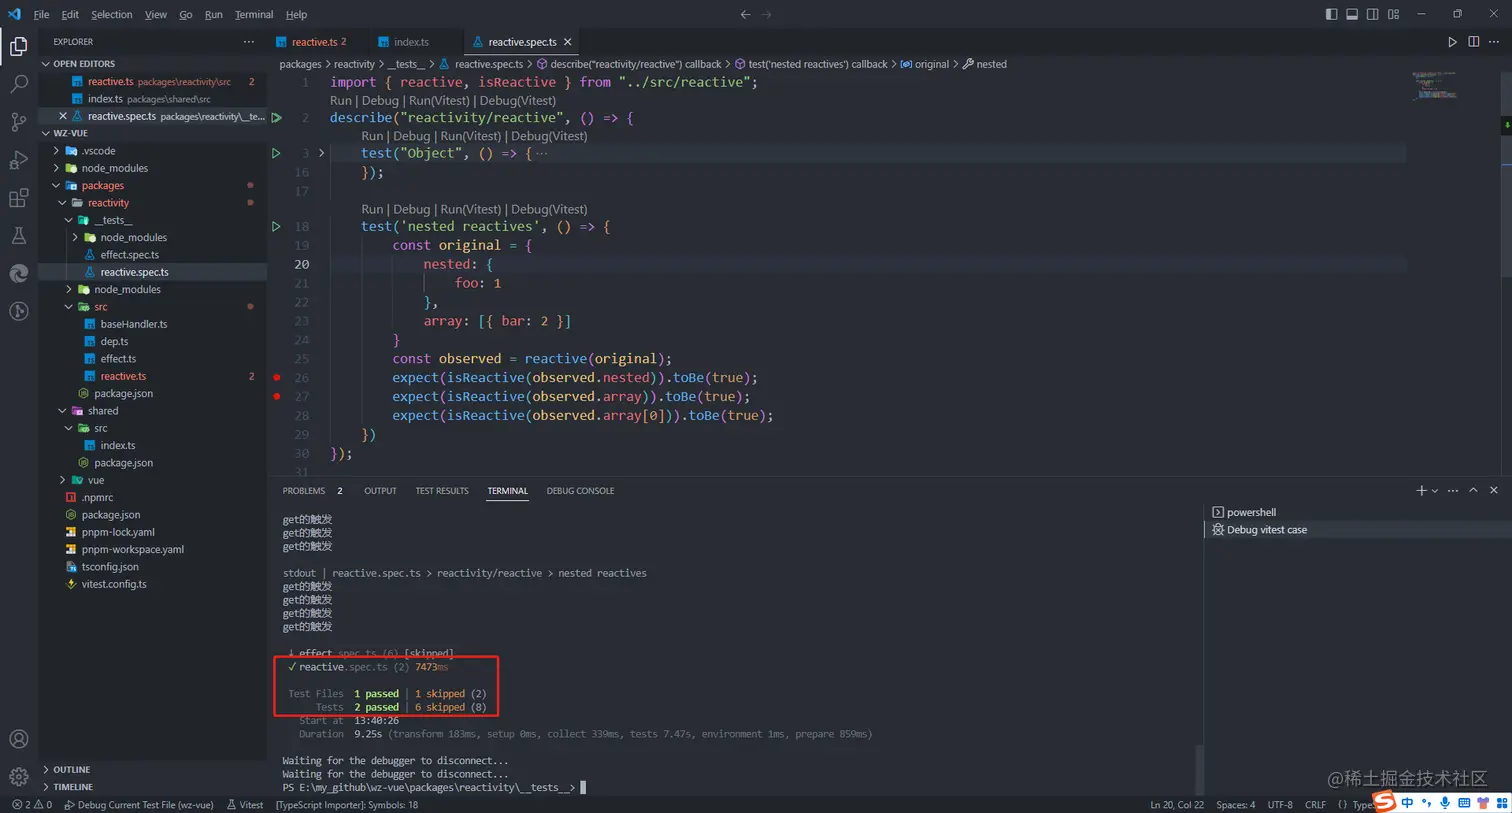Viewport: 1512px width, 813px height.
Task: Close the bottom panel
Action: 1494,491
